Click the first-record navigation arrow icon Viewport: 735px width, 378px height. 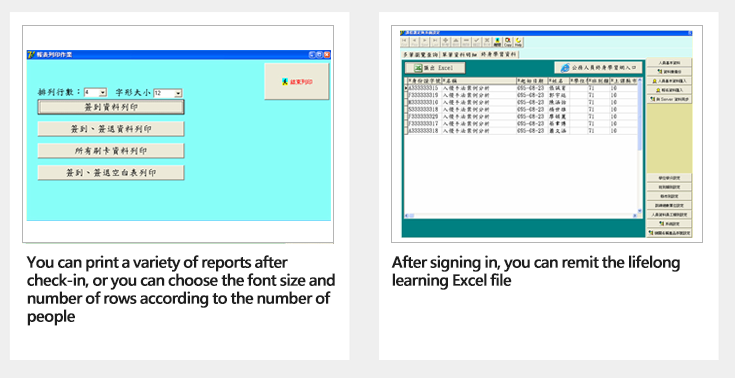point(405,40)
